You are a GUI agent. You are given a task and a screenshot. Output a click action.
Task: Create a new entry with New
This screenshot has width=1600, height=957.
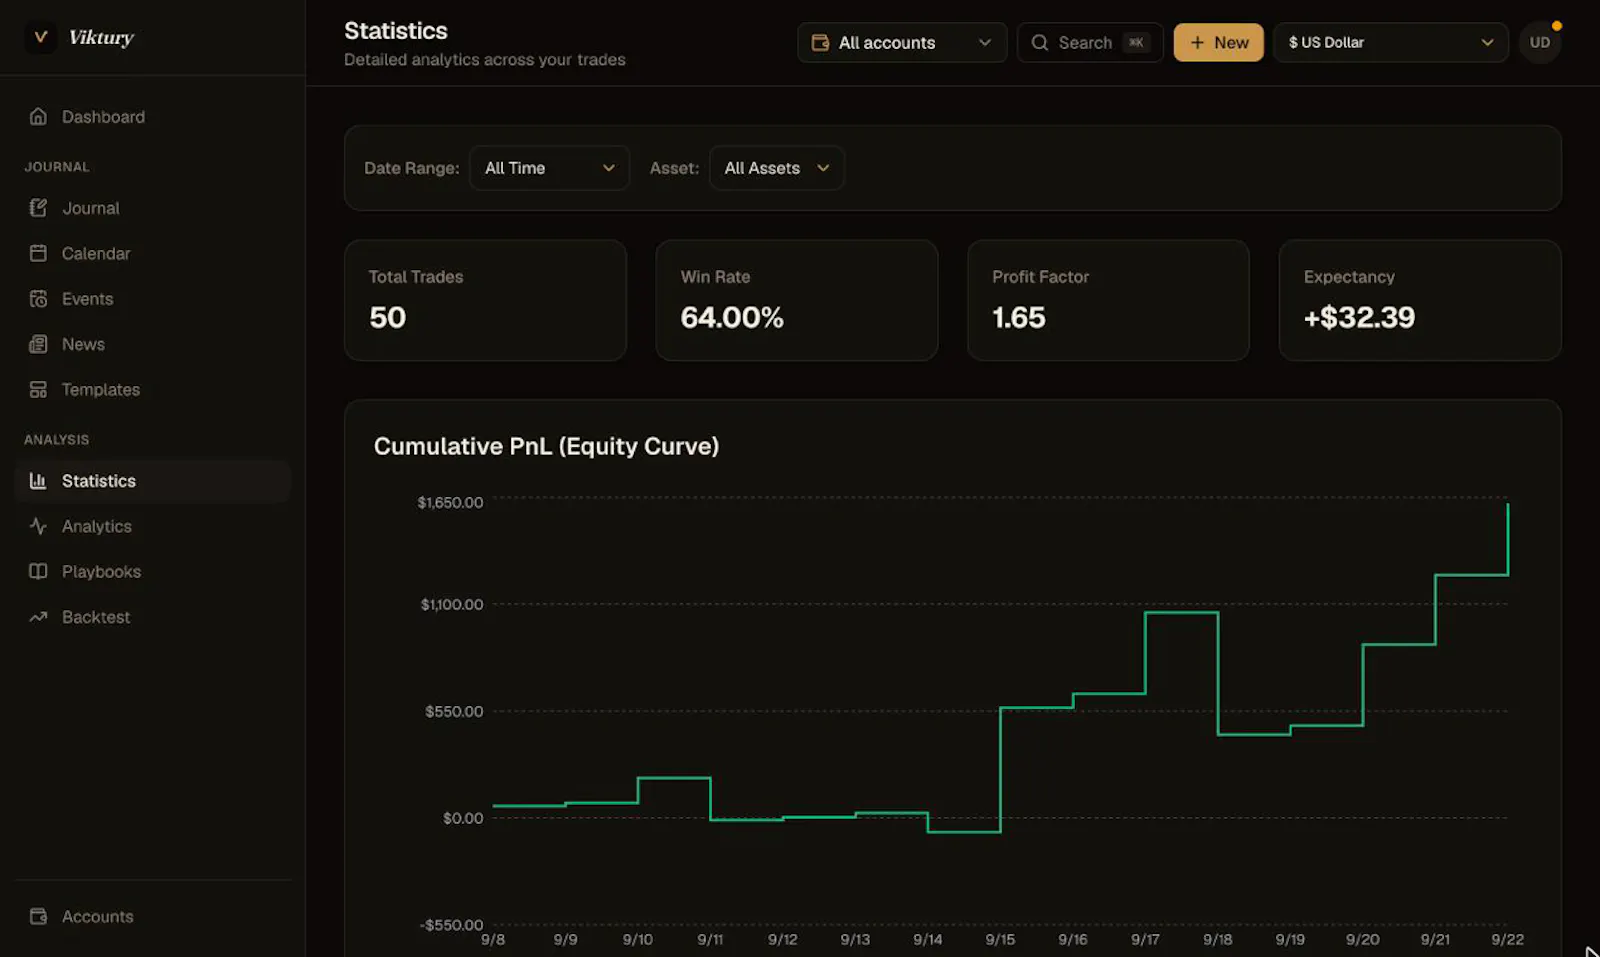[1219, 43]
